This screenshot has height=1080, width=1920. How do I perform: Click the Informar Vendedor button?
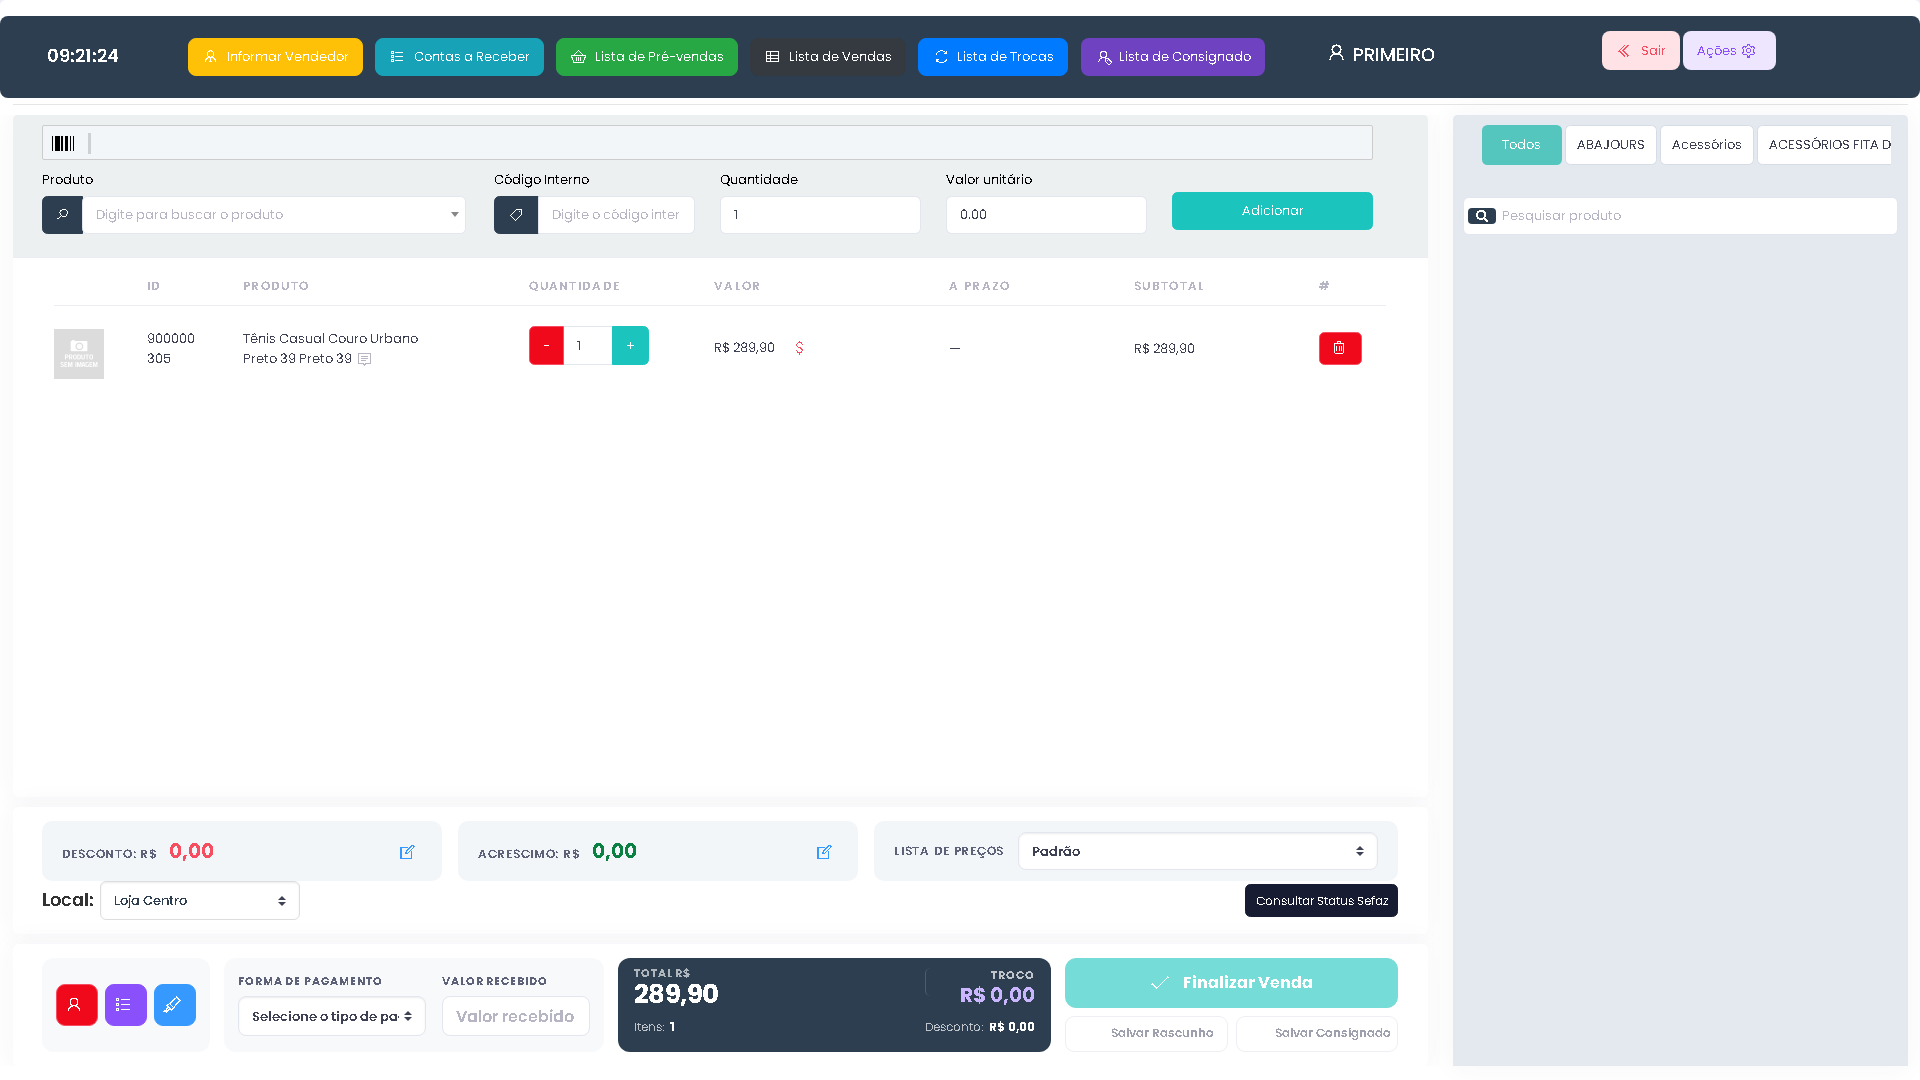[275, 57]
